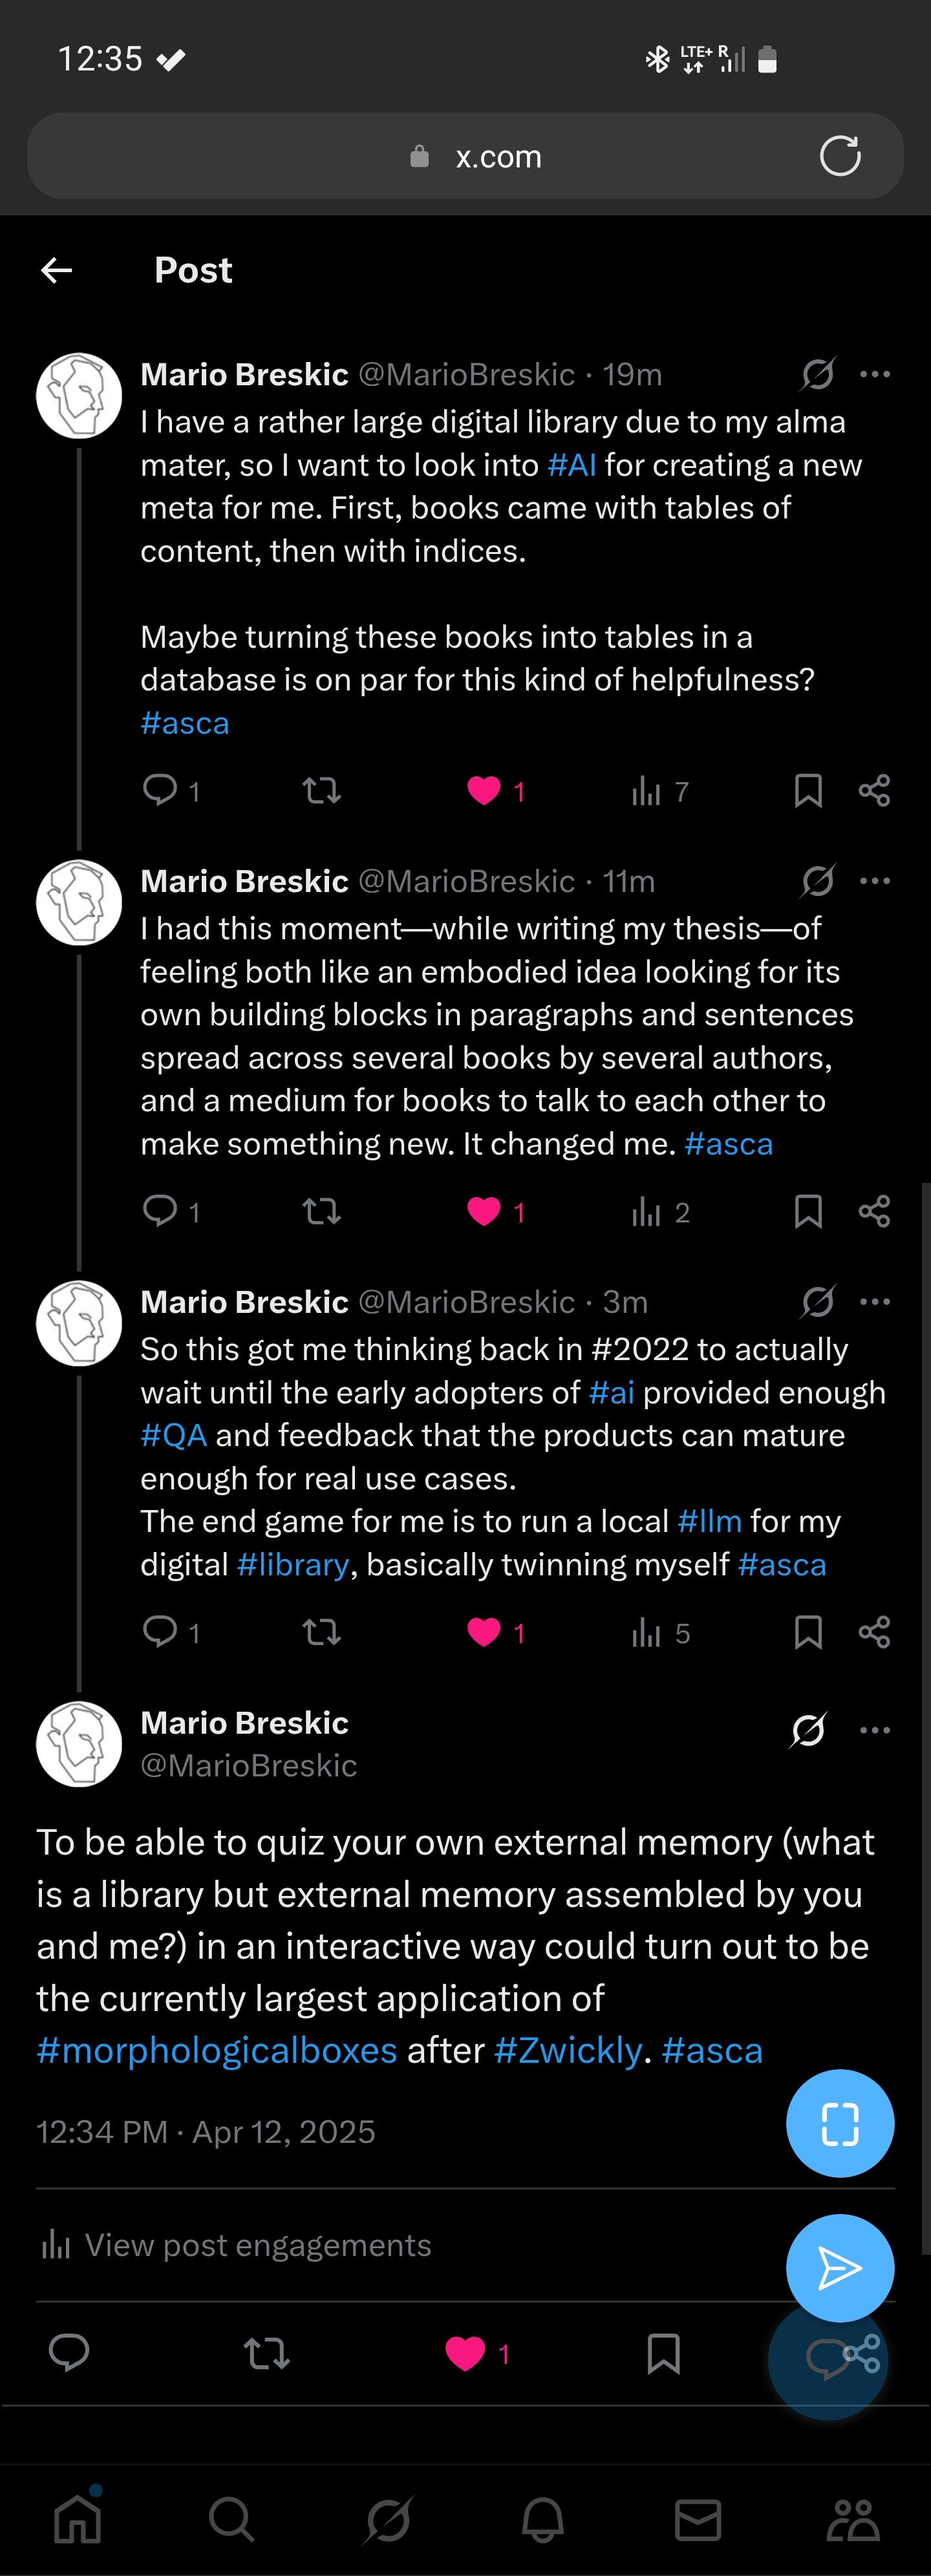Unlike the main post's pink heart

click(x=465, y=2354)
